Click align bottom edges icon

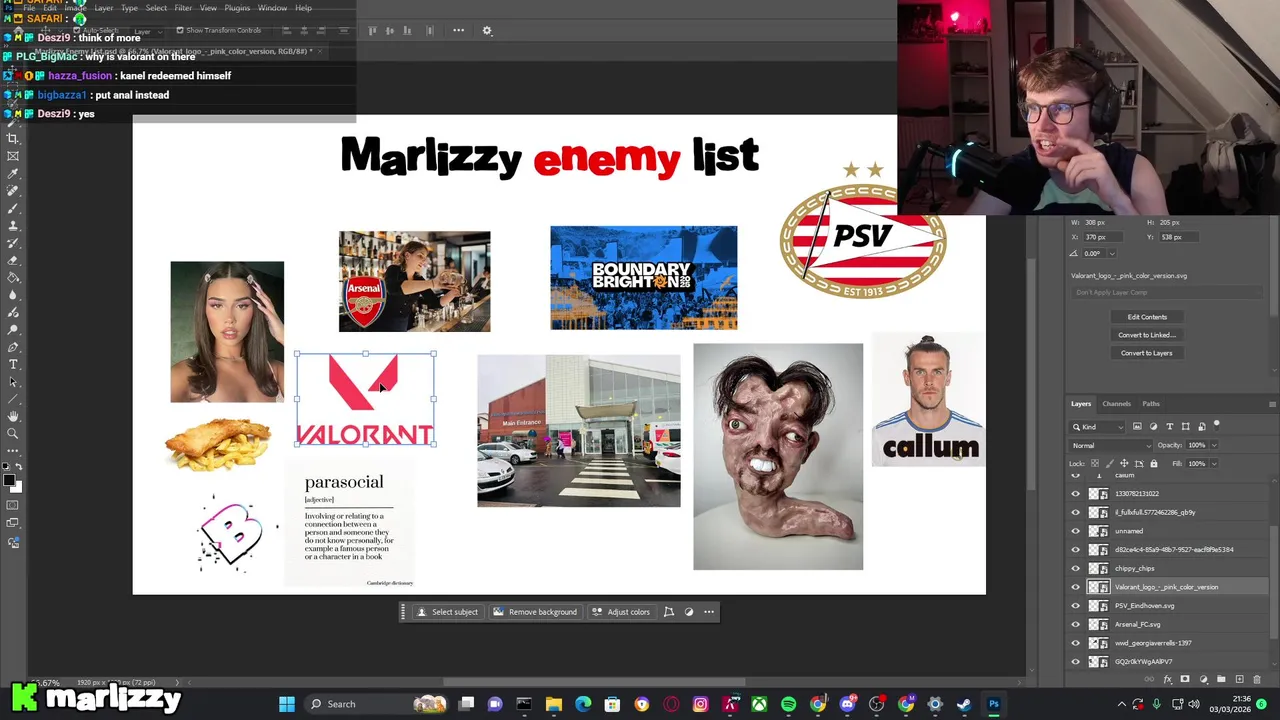(x=407, y=30)
